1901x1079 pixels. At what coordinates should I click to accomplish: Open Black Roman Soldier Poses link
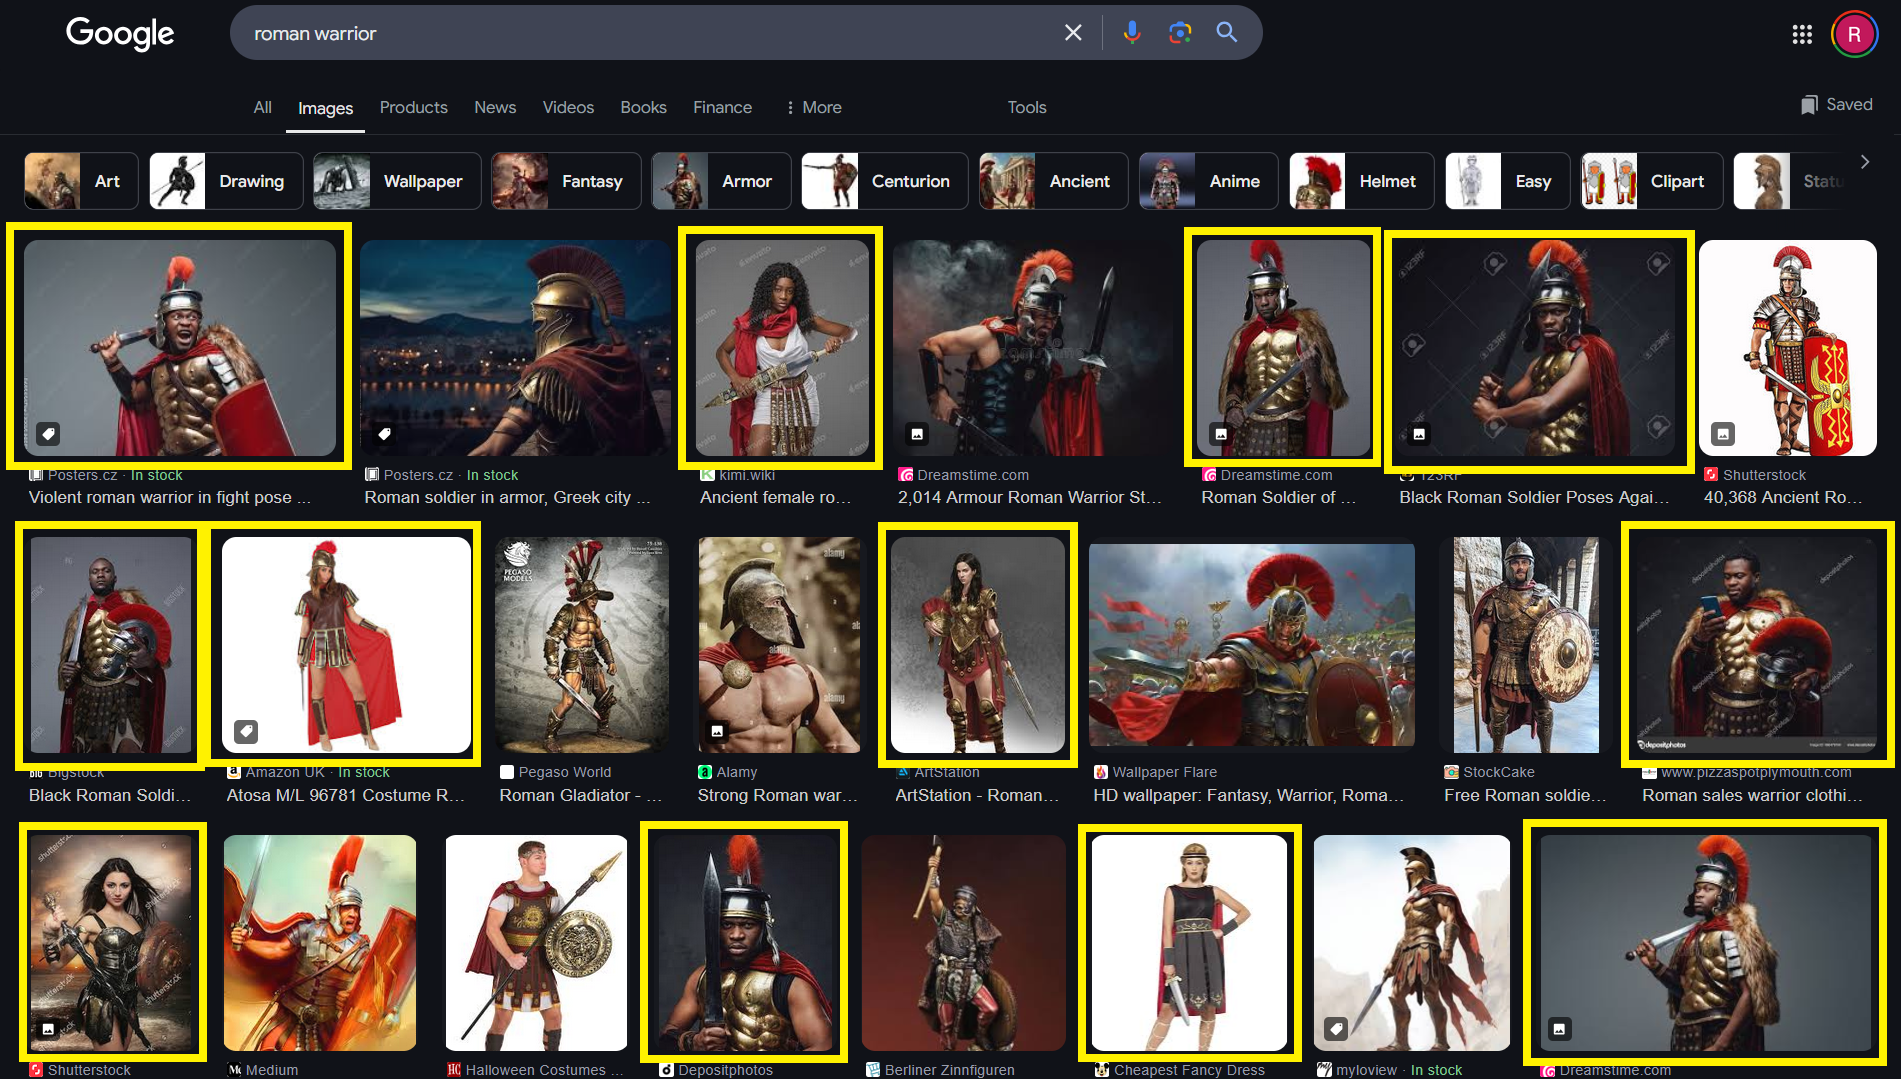click(x=1534, y=497)
